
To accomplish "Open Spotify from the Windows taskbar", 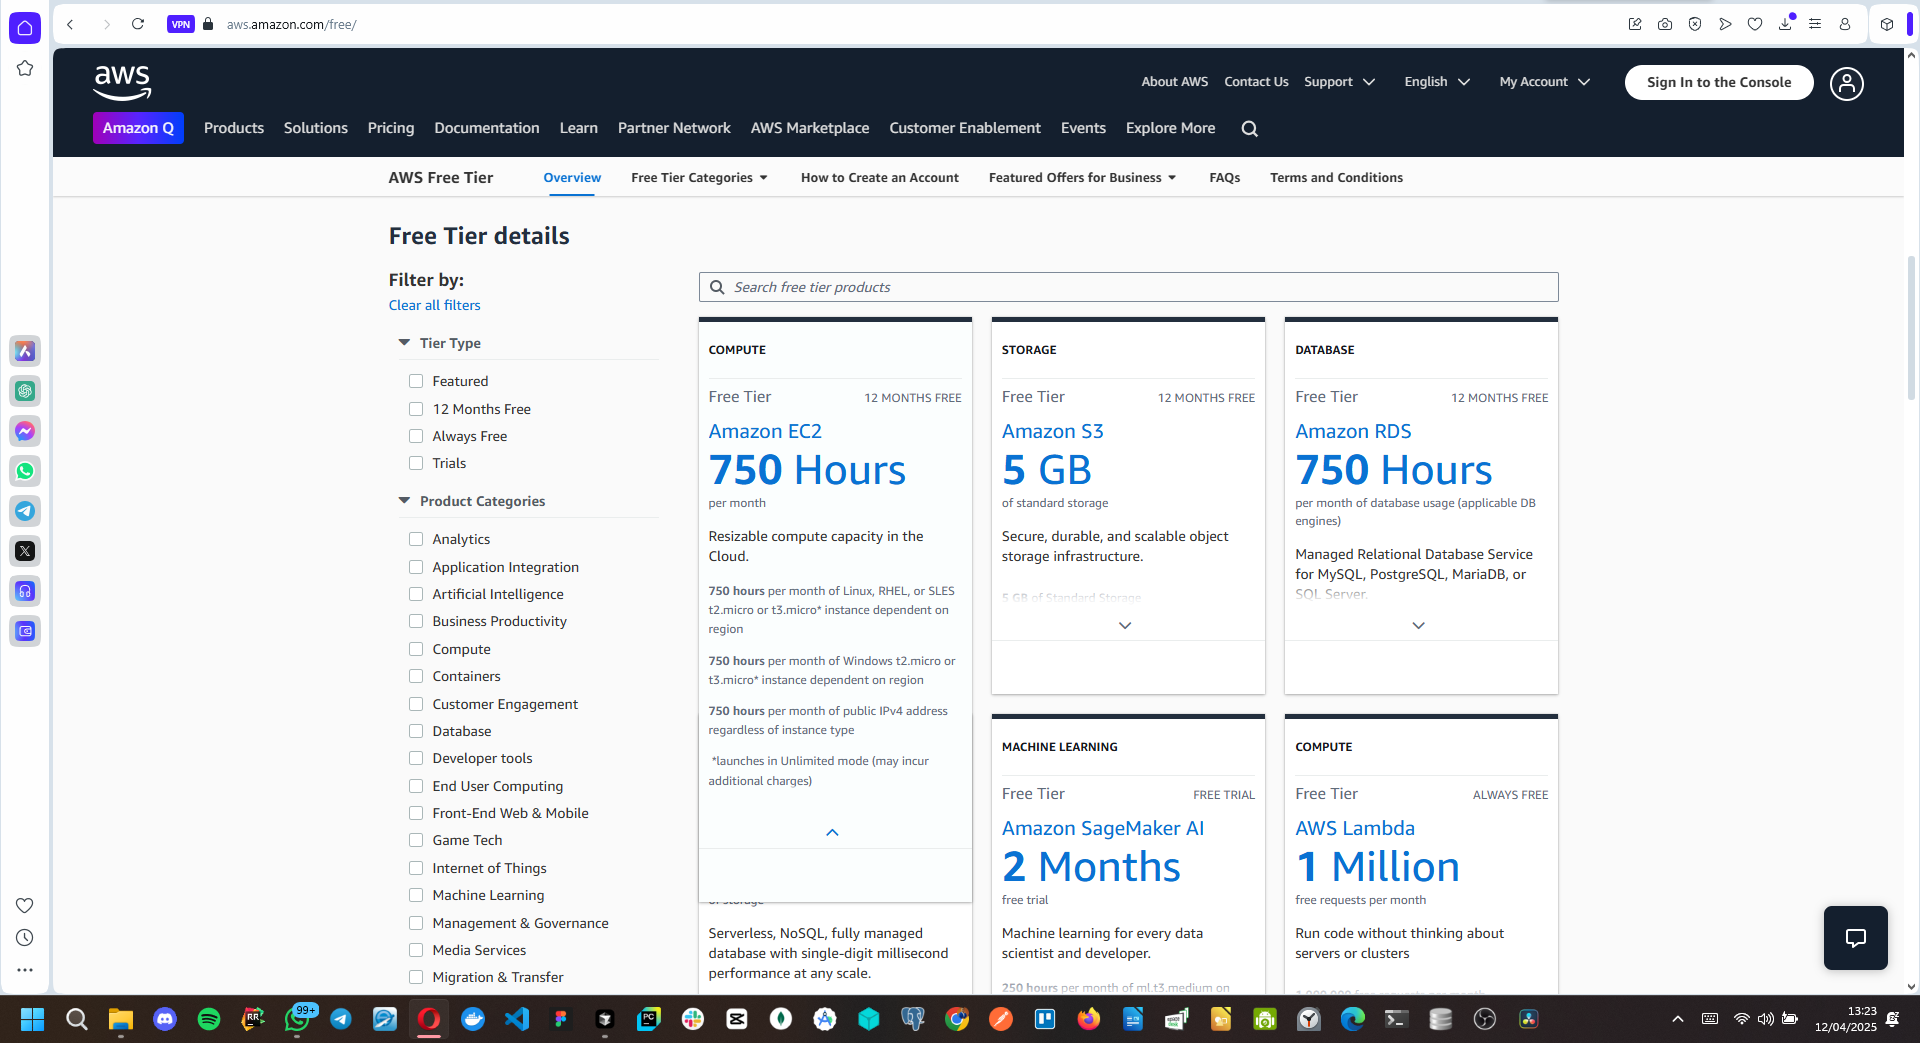I will pos(209,1019).
